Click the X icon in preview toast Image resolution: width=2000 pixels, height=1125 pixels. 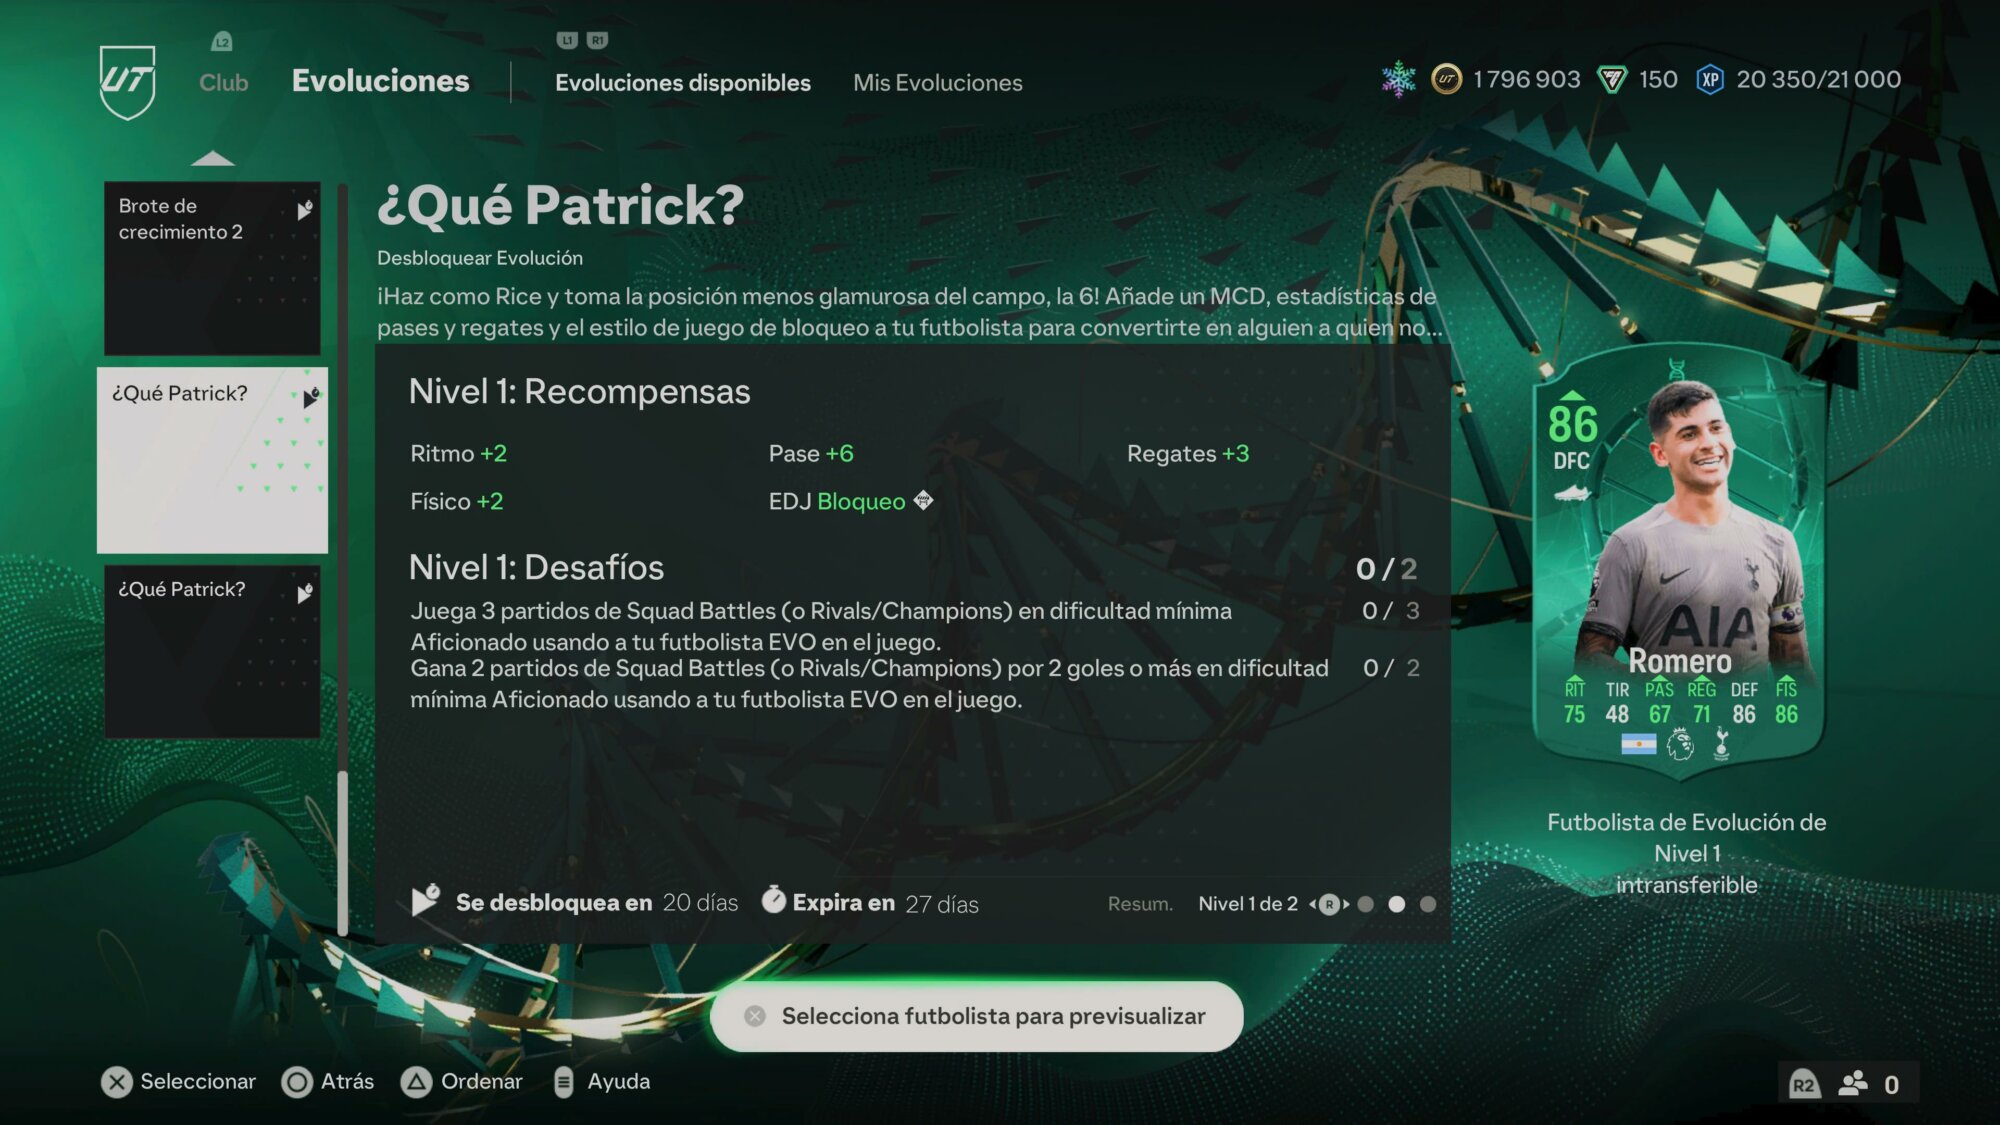click(x=755, y=1016)
